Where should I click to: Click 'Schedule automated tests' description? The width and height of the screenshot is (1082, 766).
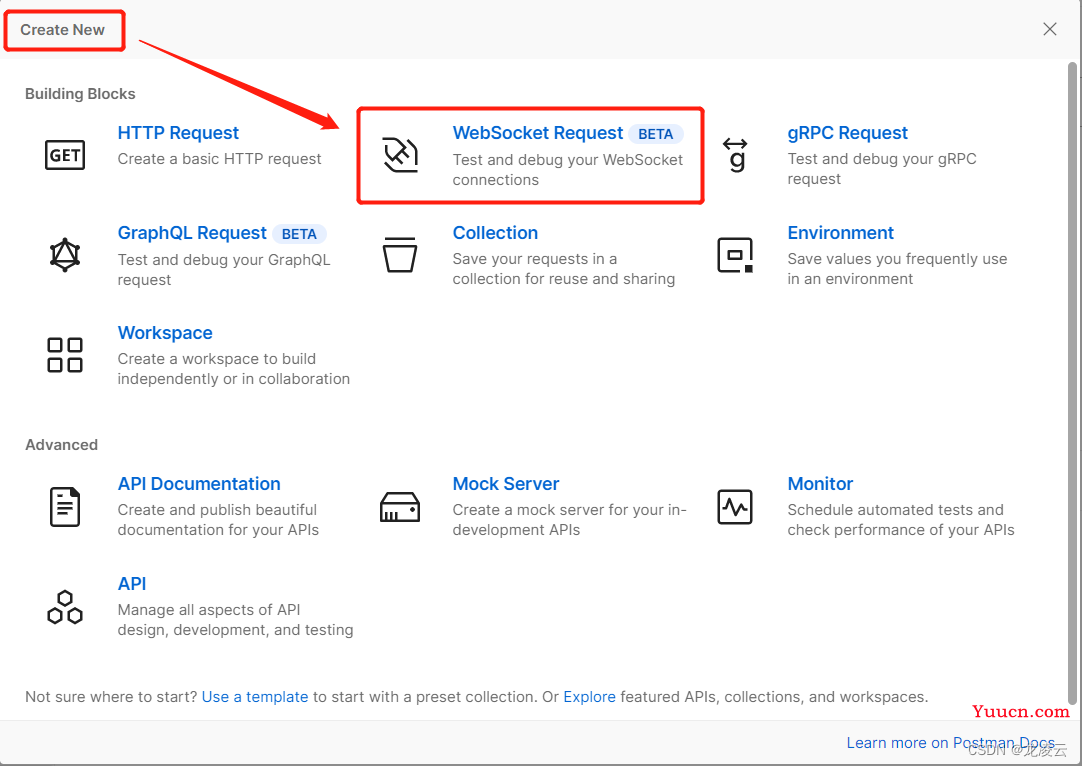click(901, 520)
